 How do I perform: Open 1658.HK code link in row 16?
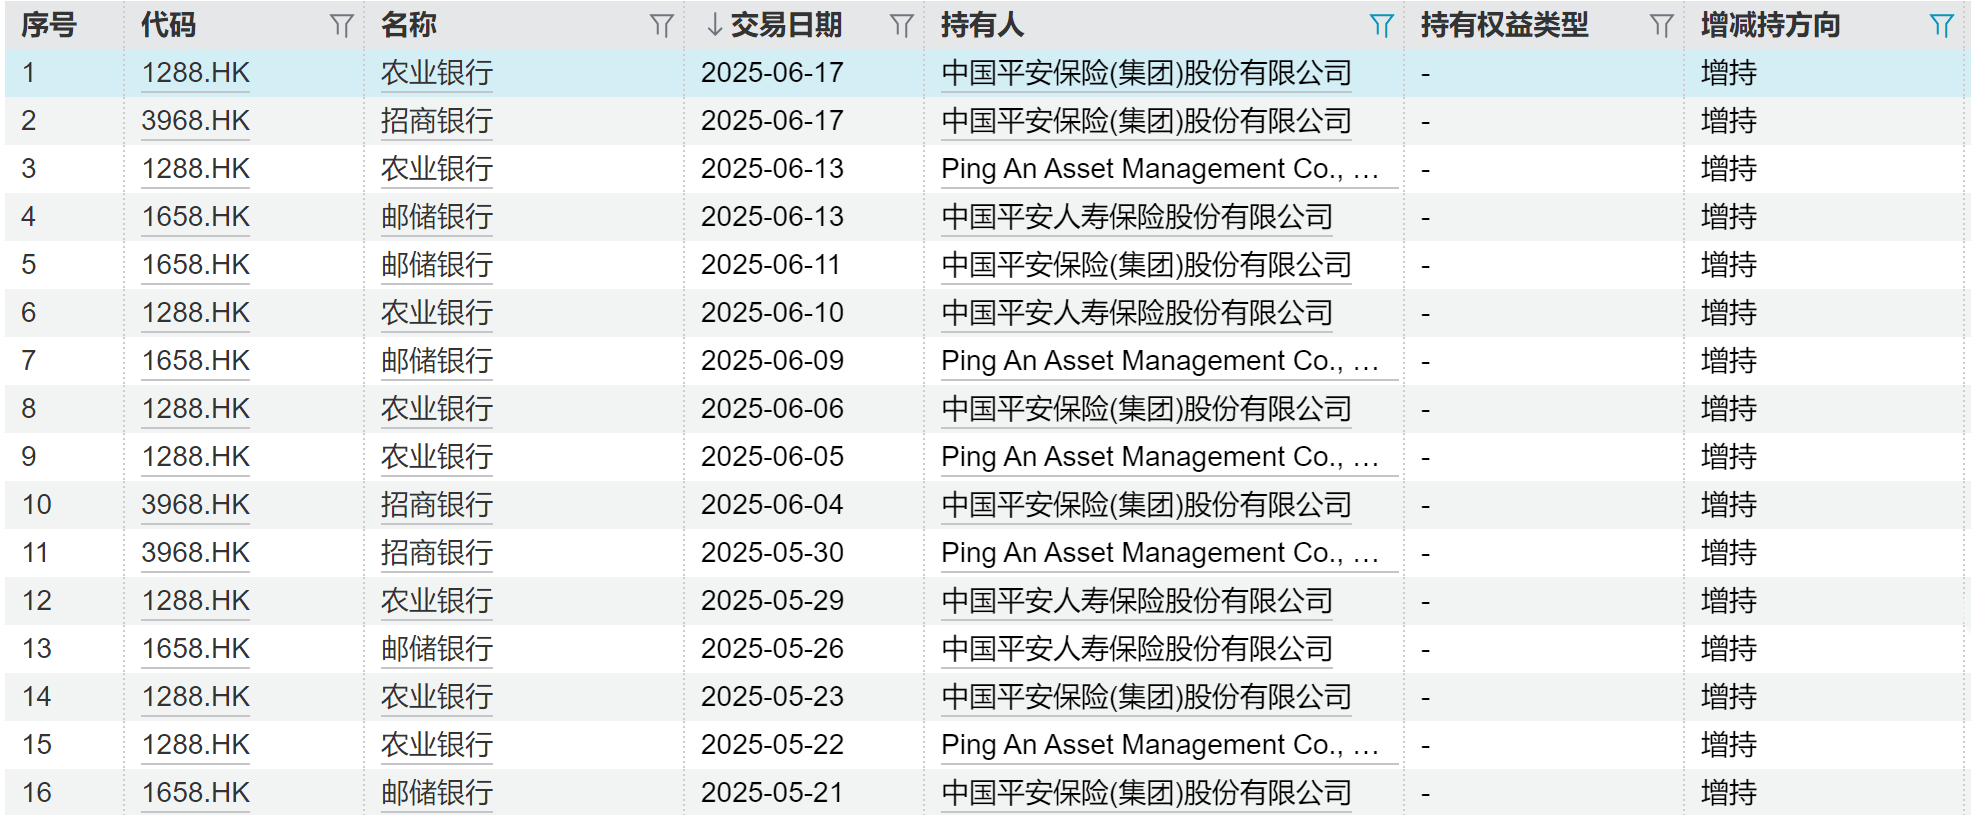(x=196, y=793)
